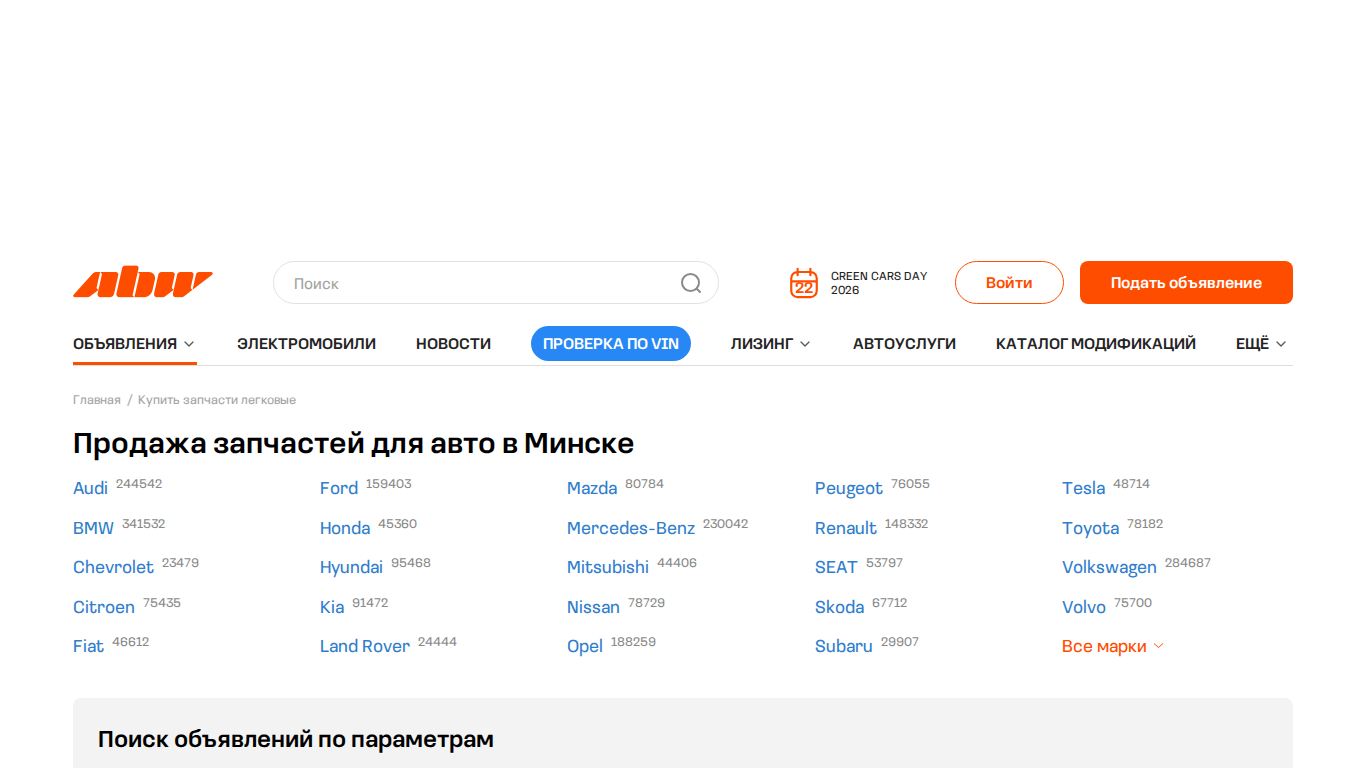Image resolution: width=1366 pixels, height=768 pixels.
Task: Click the Volkswagen count 284687
Action: click(1188, 563)
